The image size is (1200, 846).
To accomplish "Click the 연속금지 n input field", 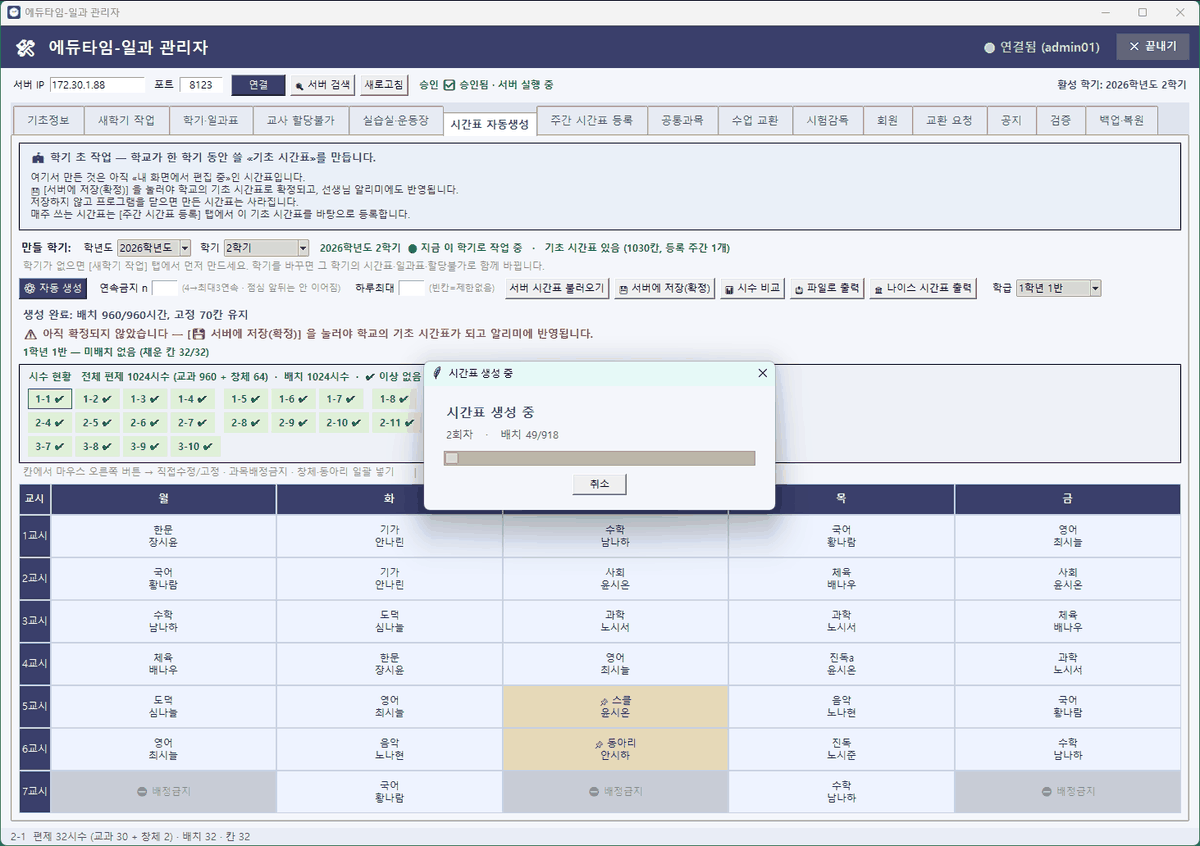I will click(x=165, y=288).
